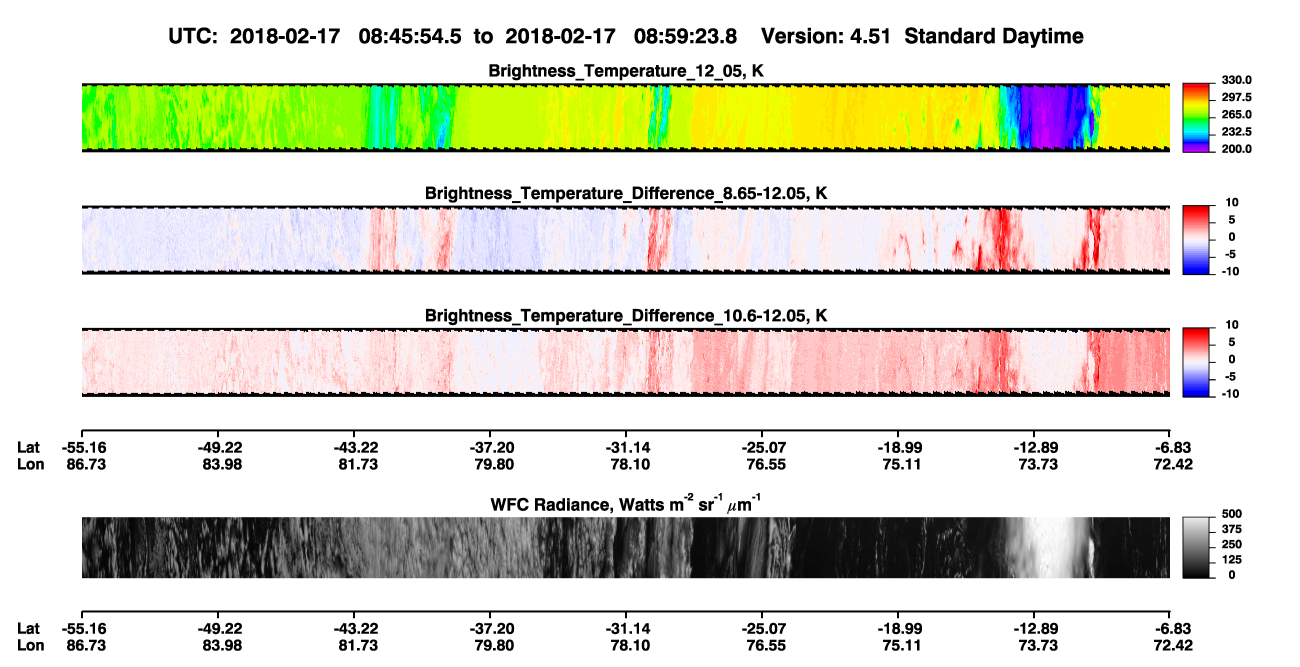1300x667 pixels.
Task: Click the 'Lon' axis label above the WFC Radiance title
Action: coord(29,464)
